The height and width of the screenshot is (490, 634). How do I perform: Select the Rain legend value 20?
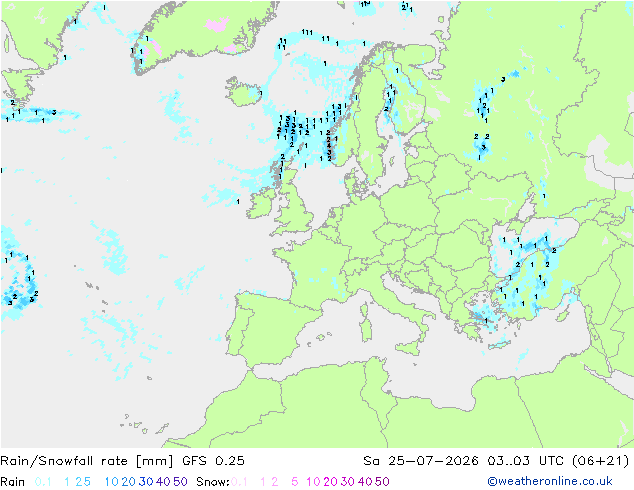point(128,482)
